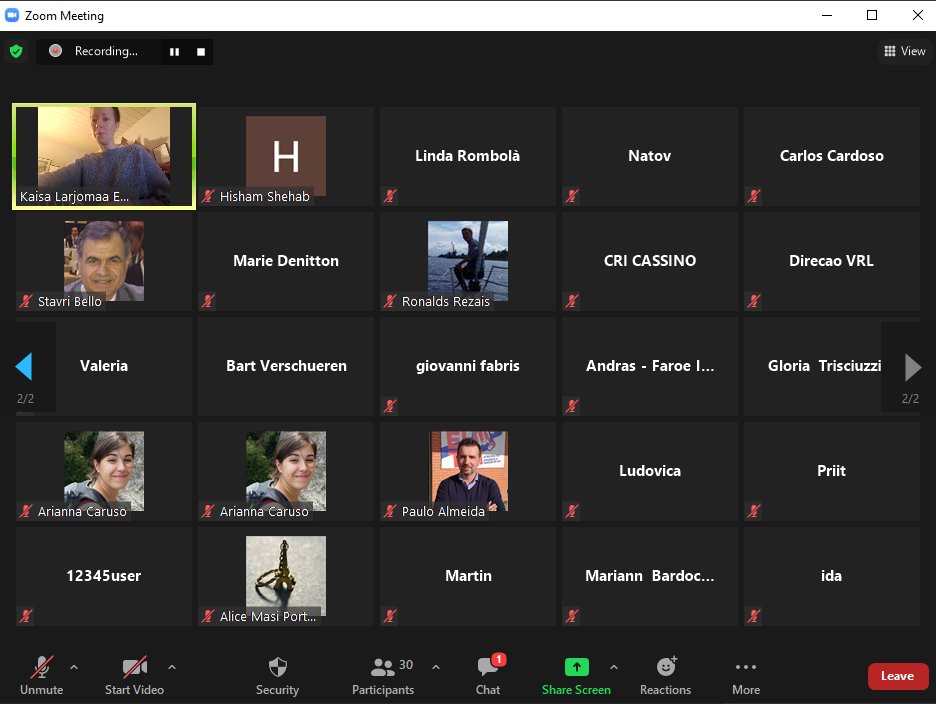Click Linda Rombolà's participant tile
The image size is (936, 704).
468,156
